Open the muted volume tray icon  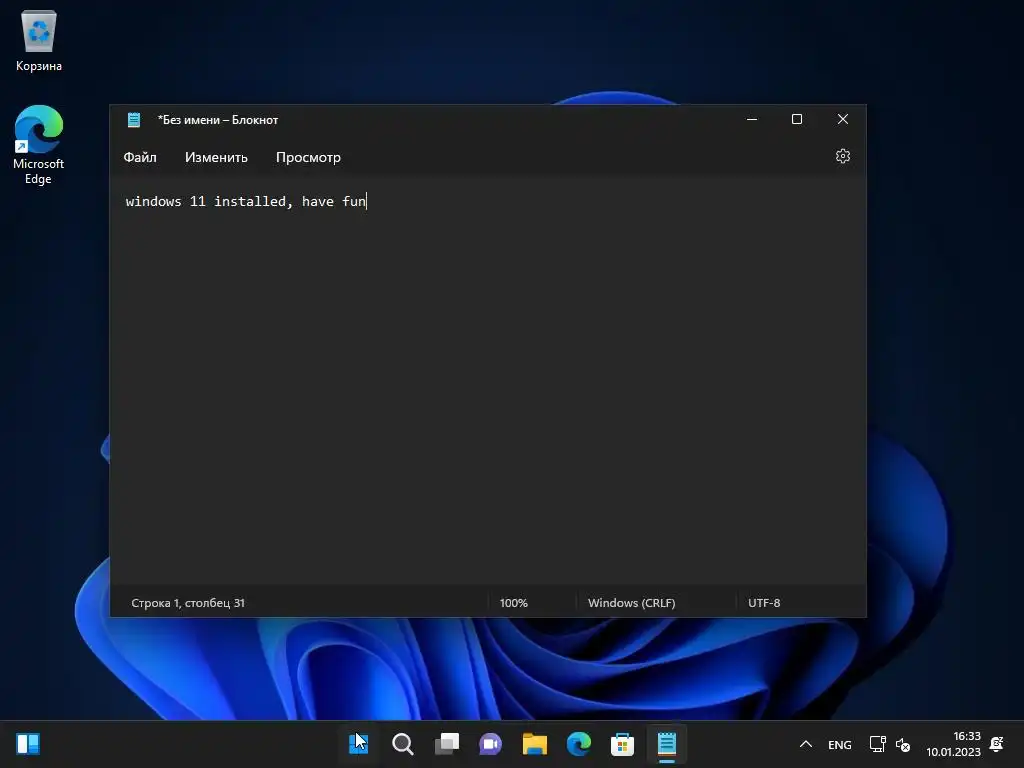[903, 744]
